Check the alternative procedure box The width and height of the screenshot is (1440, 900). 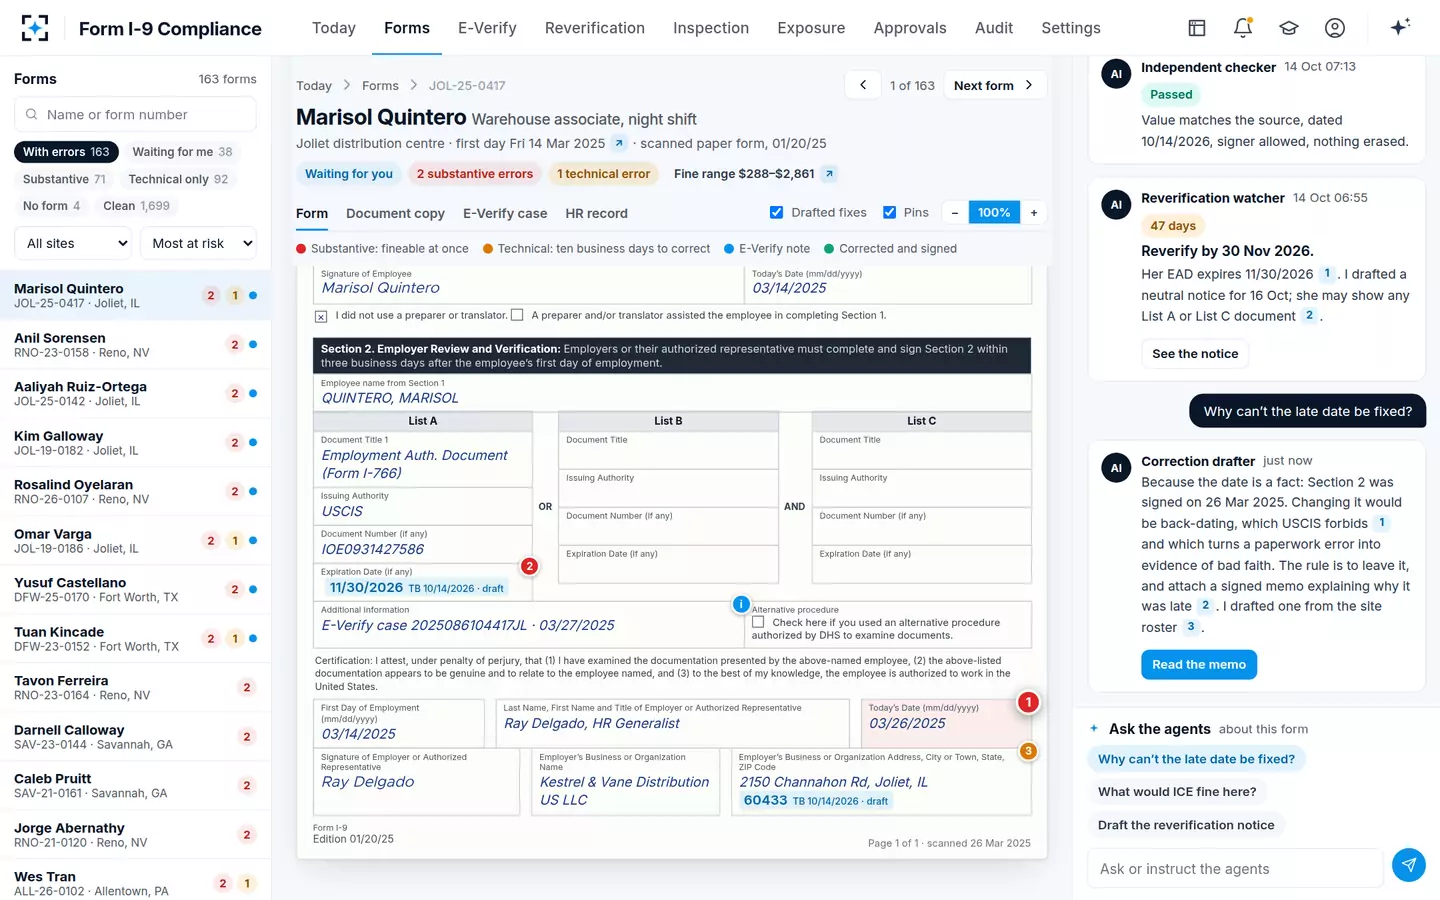click(x=758, y=622)
